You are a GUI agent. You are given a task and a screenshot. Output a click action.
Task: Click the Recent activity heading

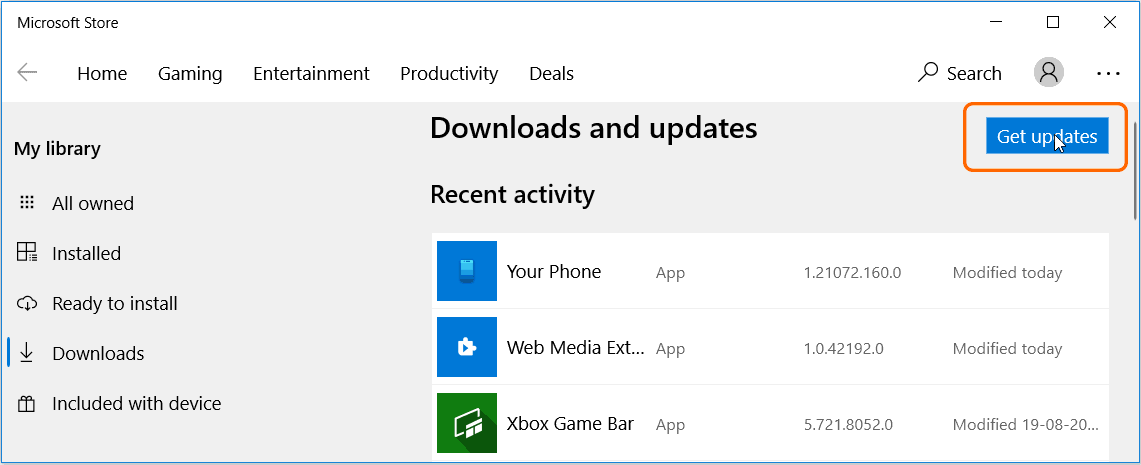[512, 194]
